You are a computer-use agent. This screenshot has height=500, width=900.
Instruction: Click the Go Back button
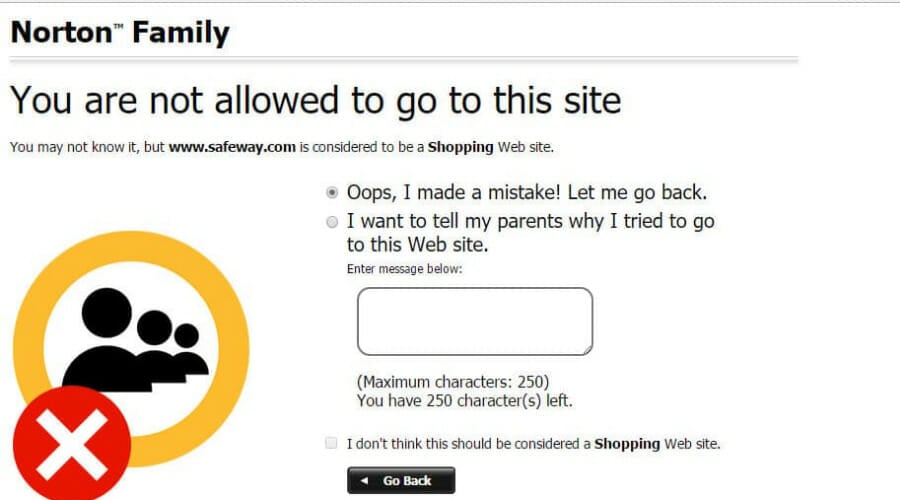[401, 480]
